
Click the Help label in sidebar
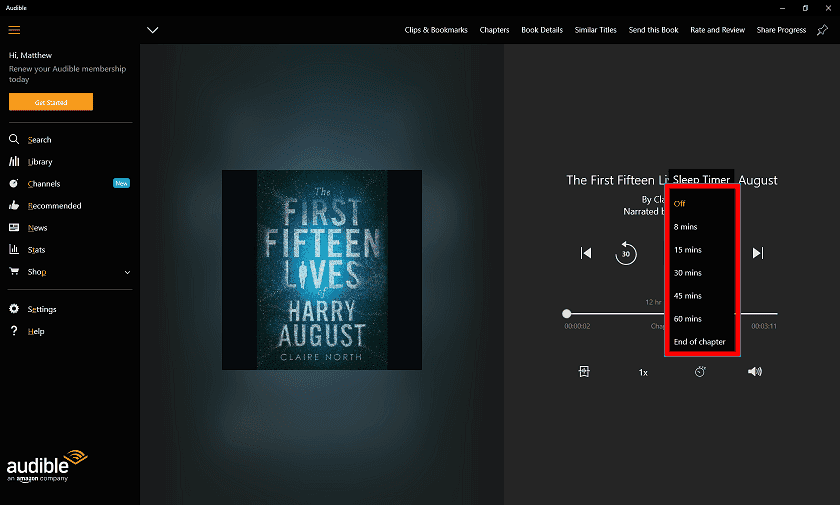pos(36,331)
